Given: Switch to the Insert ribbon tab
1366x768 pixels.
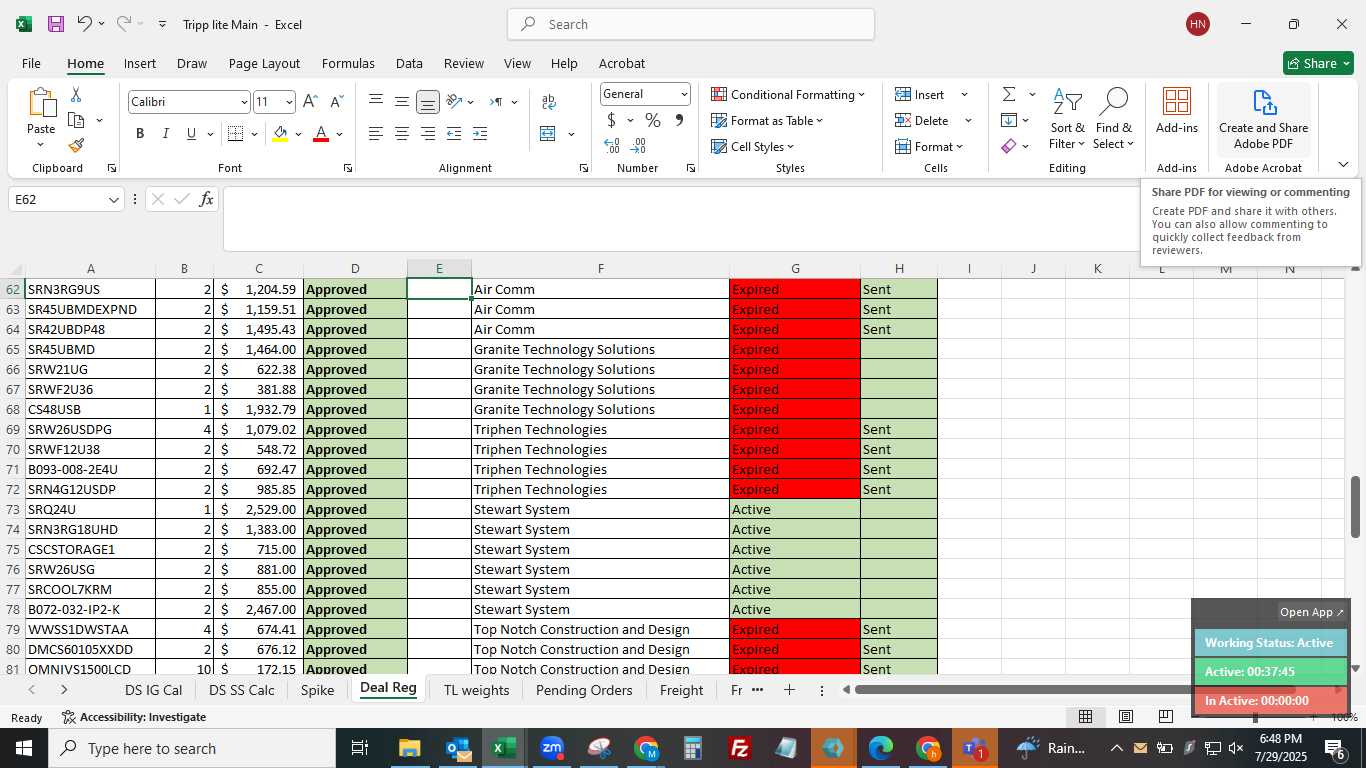Looking at the screenshot, I should pyautogui.click(x=140, y=63).
